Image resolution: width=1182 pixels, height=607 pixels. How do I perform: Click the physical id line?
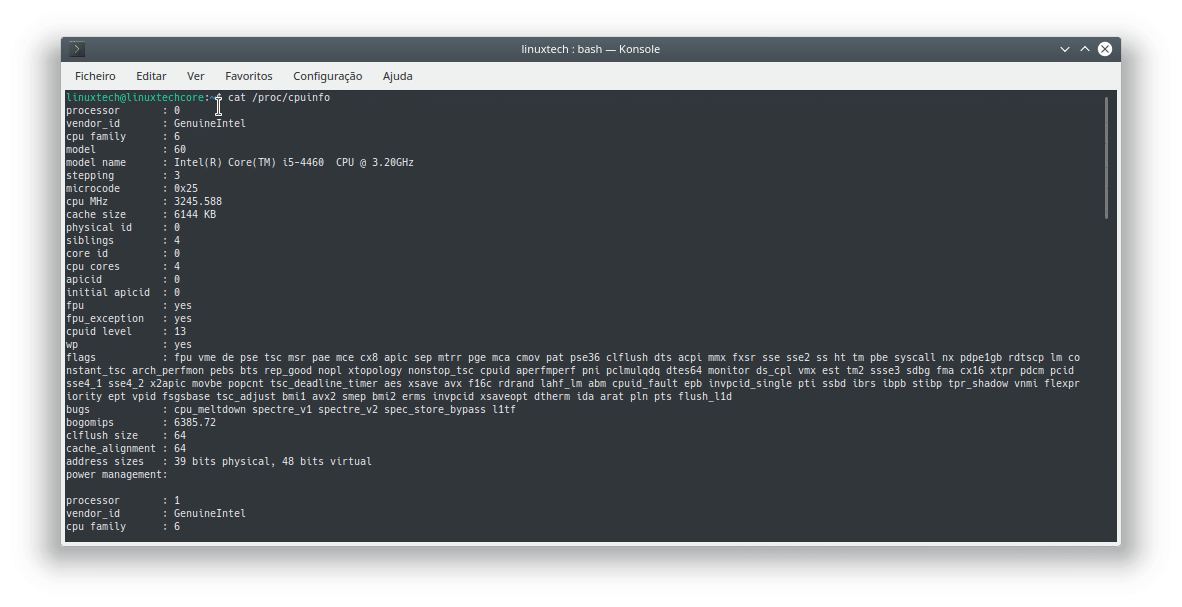pos(123,228)
